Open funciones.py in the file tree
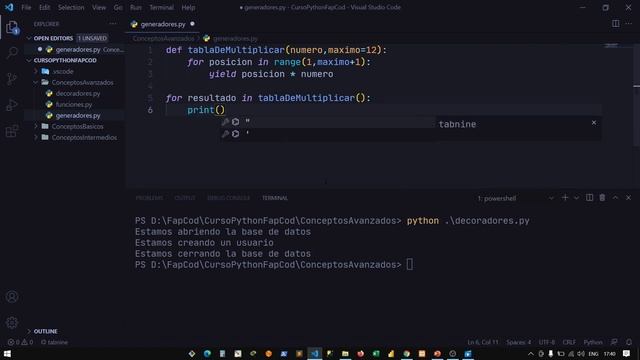This screenshot has height=360, width=640. click(x=74, y=104)
